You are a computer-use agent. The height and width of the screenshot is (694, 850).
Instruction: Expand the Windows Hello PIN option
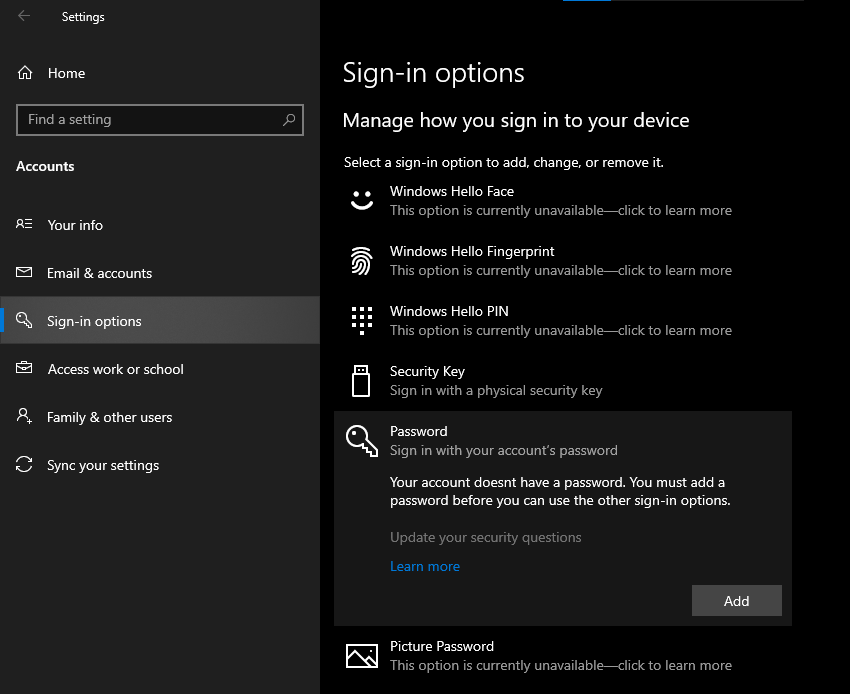560,320
